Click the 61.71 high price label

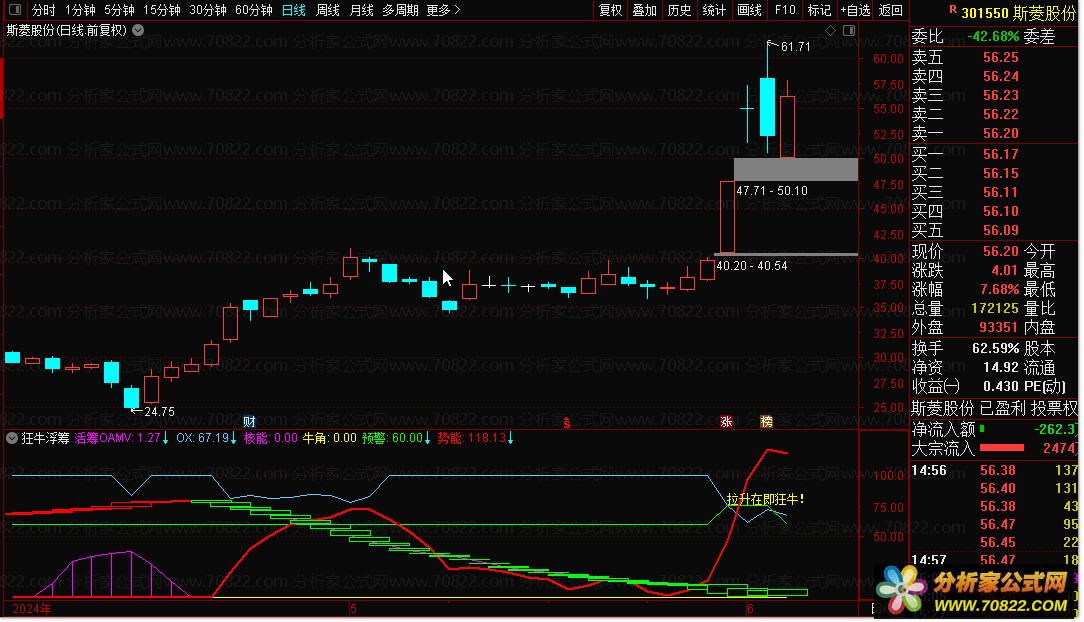(795, 46)
